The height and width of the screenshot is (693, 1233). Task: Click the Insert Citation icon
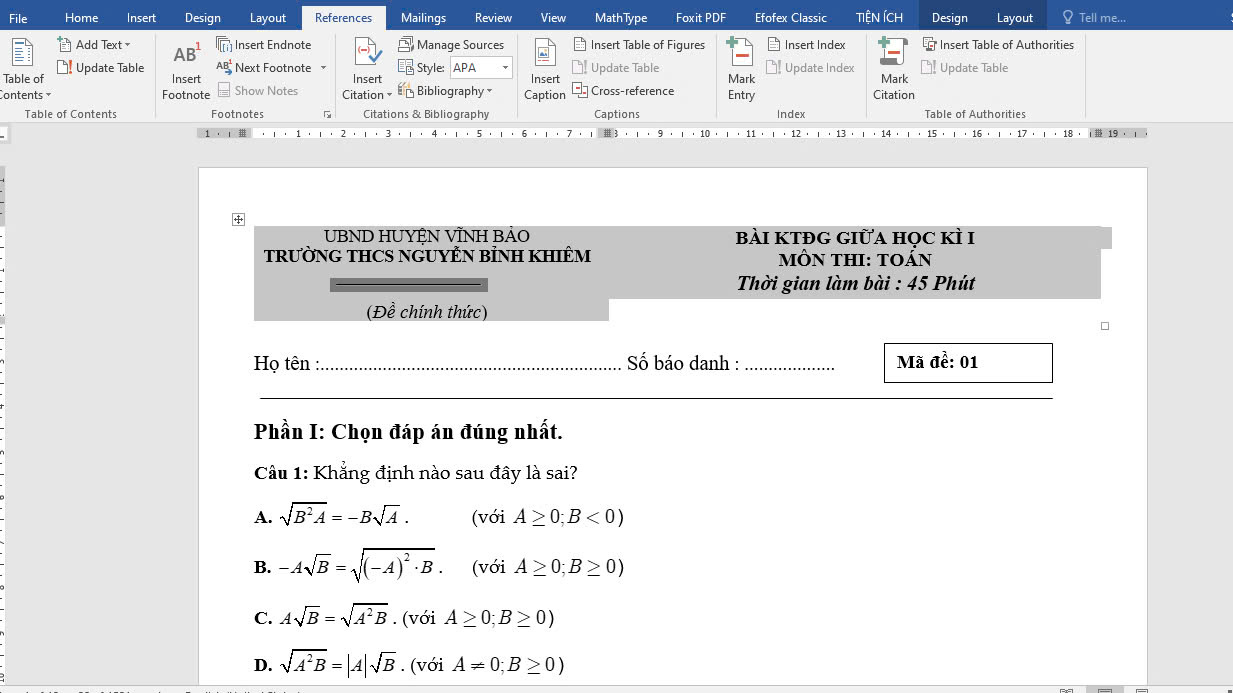(367, 55)
